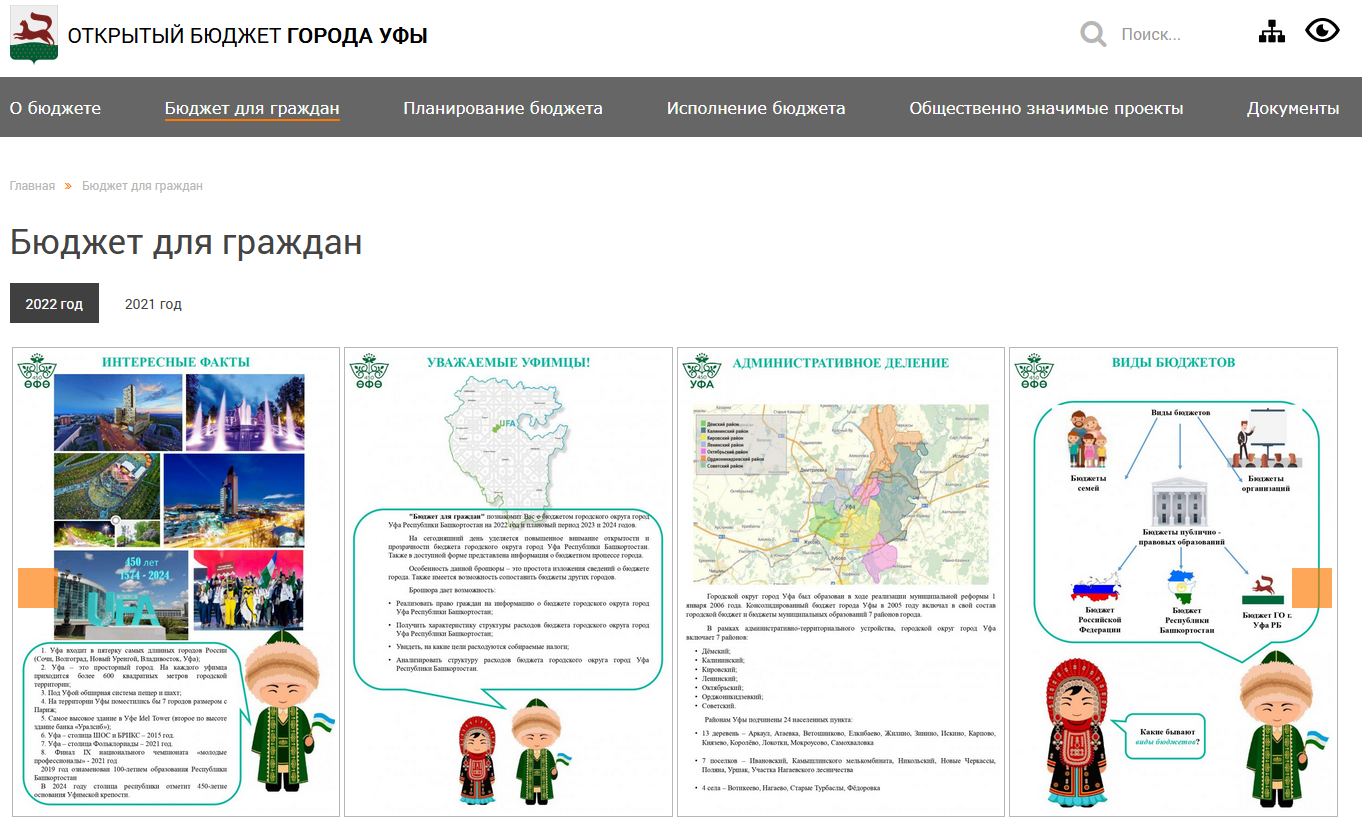The height and width of the screenshot is (828, 1362).
Task: Open the 'Административное деление' slide
Action: 841,582
